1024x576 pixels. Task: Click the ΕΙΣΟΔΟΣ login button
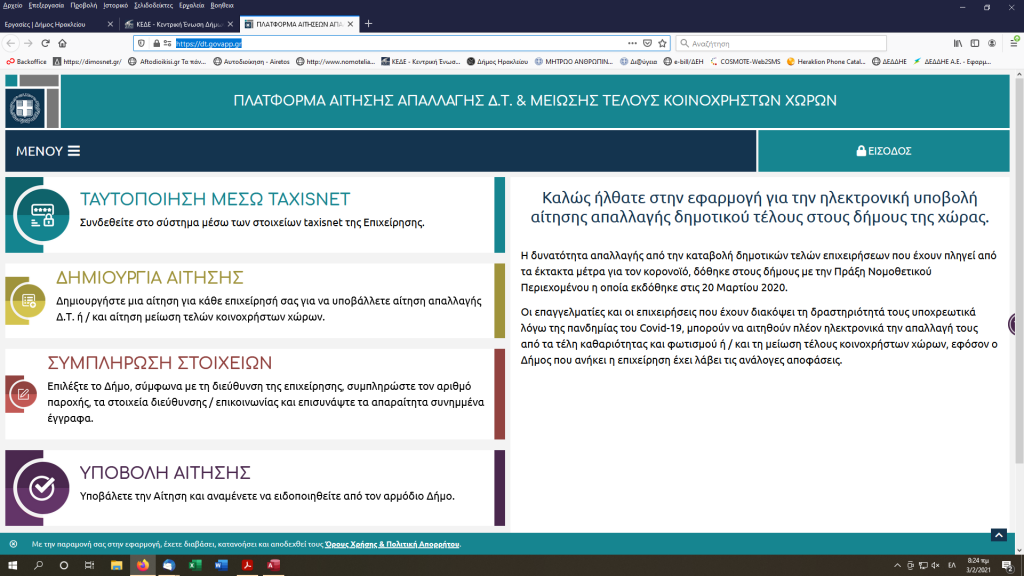[884, 151]
